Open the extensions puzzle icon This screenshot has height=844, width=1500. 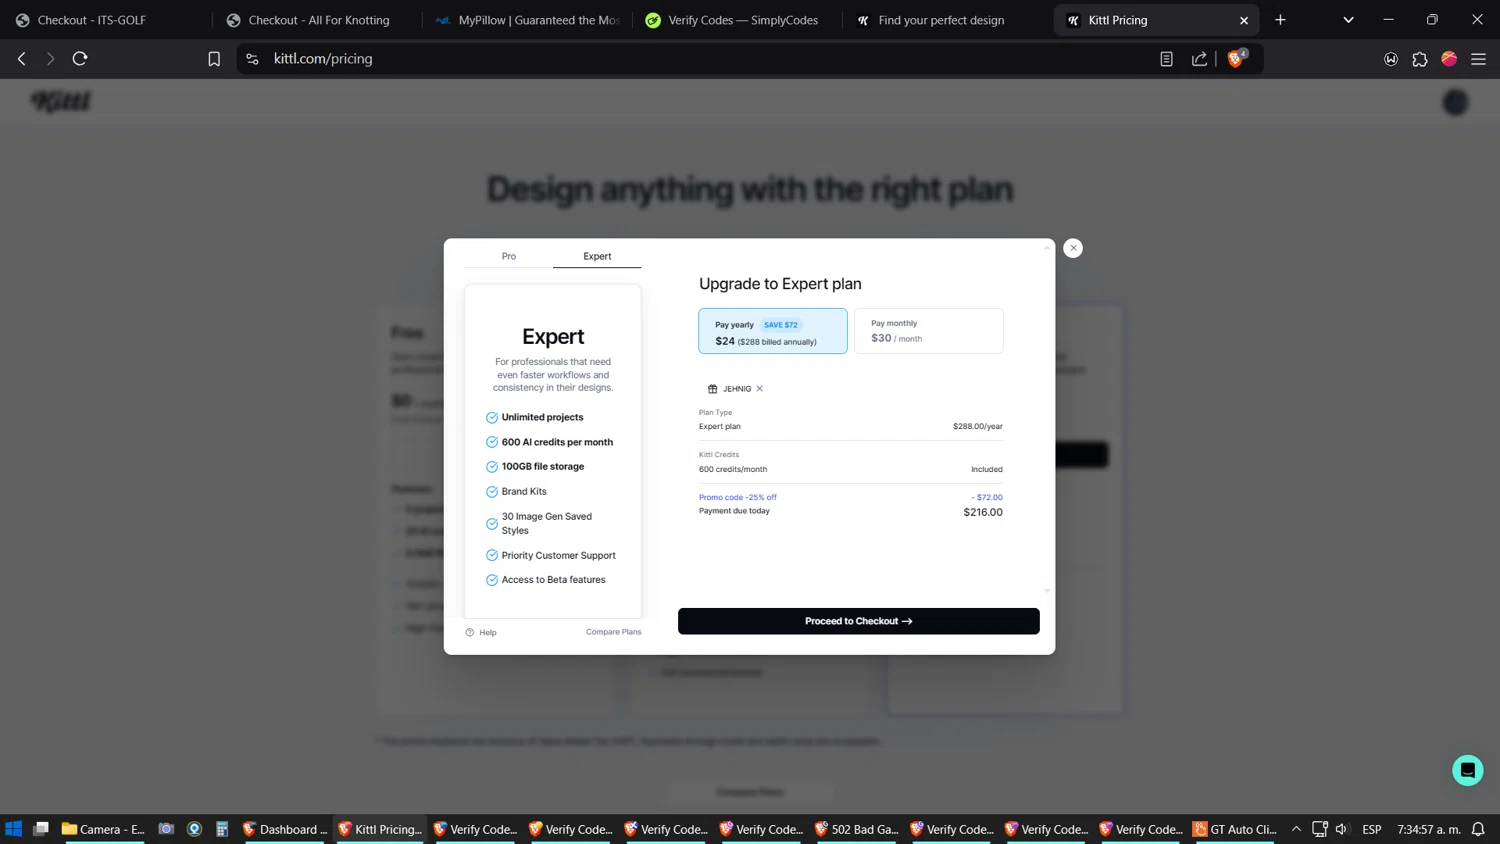pos(1420,59)
